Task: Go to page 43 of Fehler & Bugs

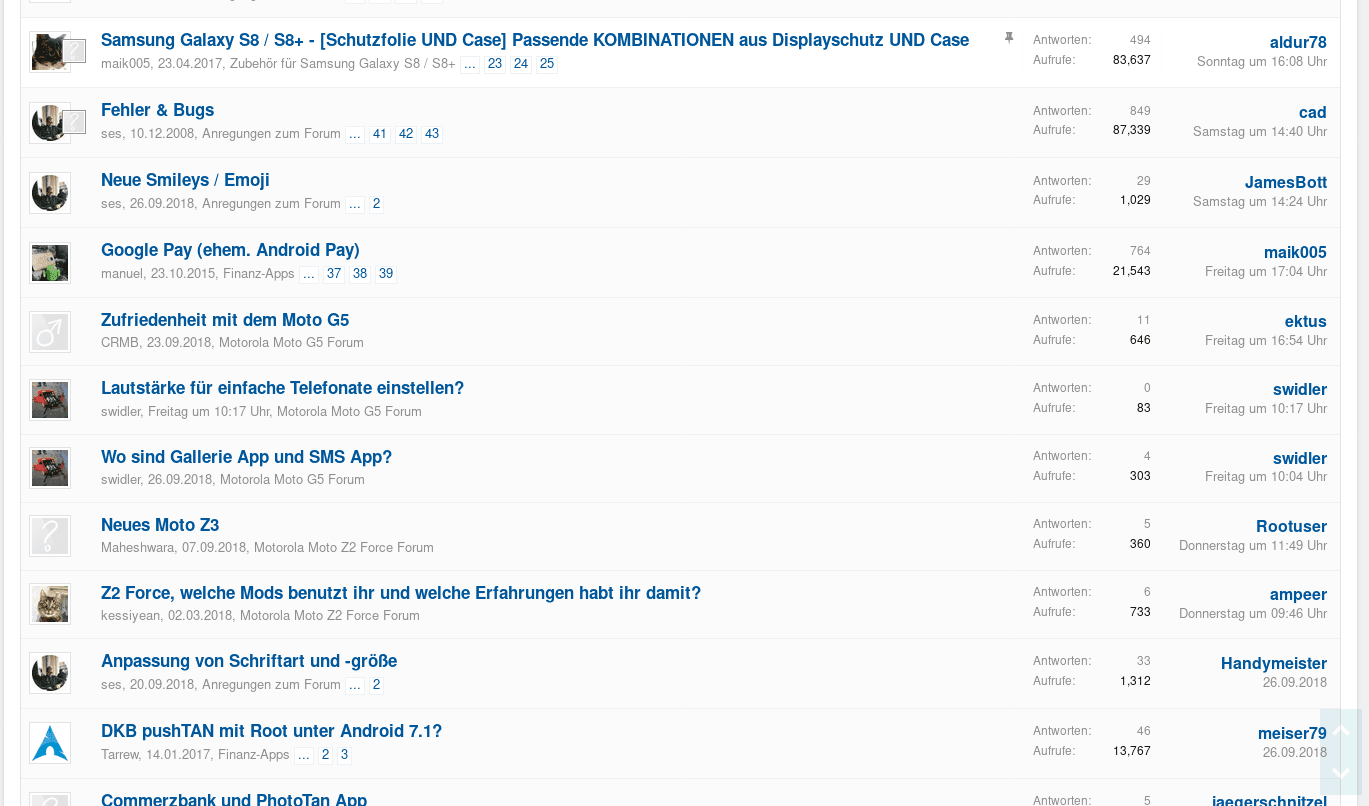Action: point(432,134)
